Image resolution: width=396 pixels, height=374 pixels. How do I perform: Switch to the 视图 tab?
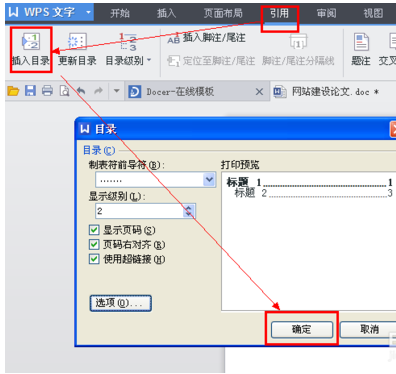pos(373,13)
